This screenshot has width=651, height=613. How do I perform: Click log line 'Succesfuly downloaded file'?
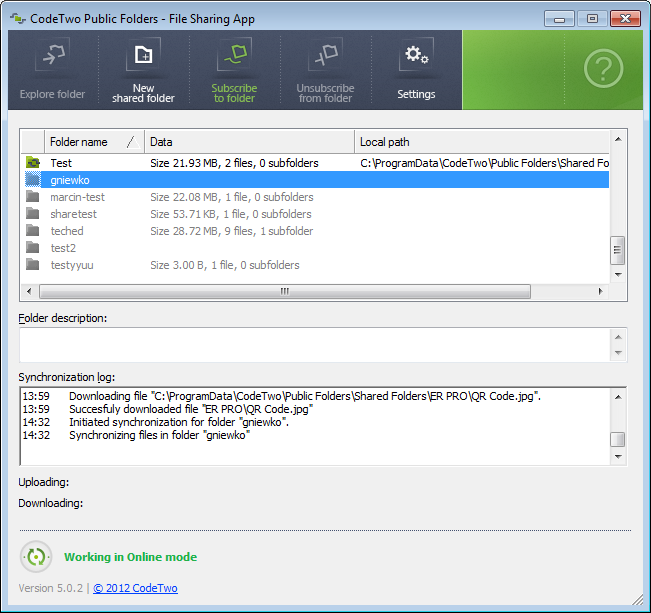[x=191, y=409]
